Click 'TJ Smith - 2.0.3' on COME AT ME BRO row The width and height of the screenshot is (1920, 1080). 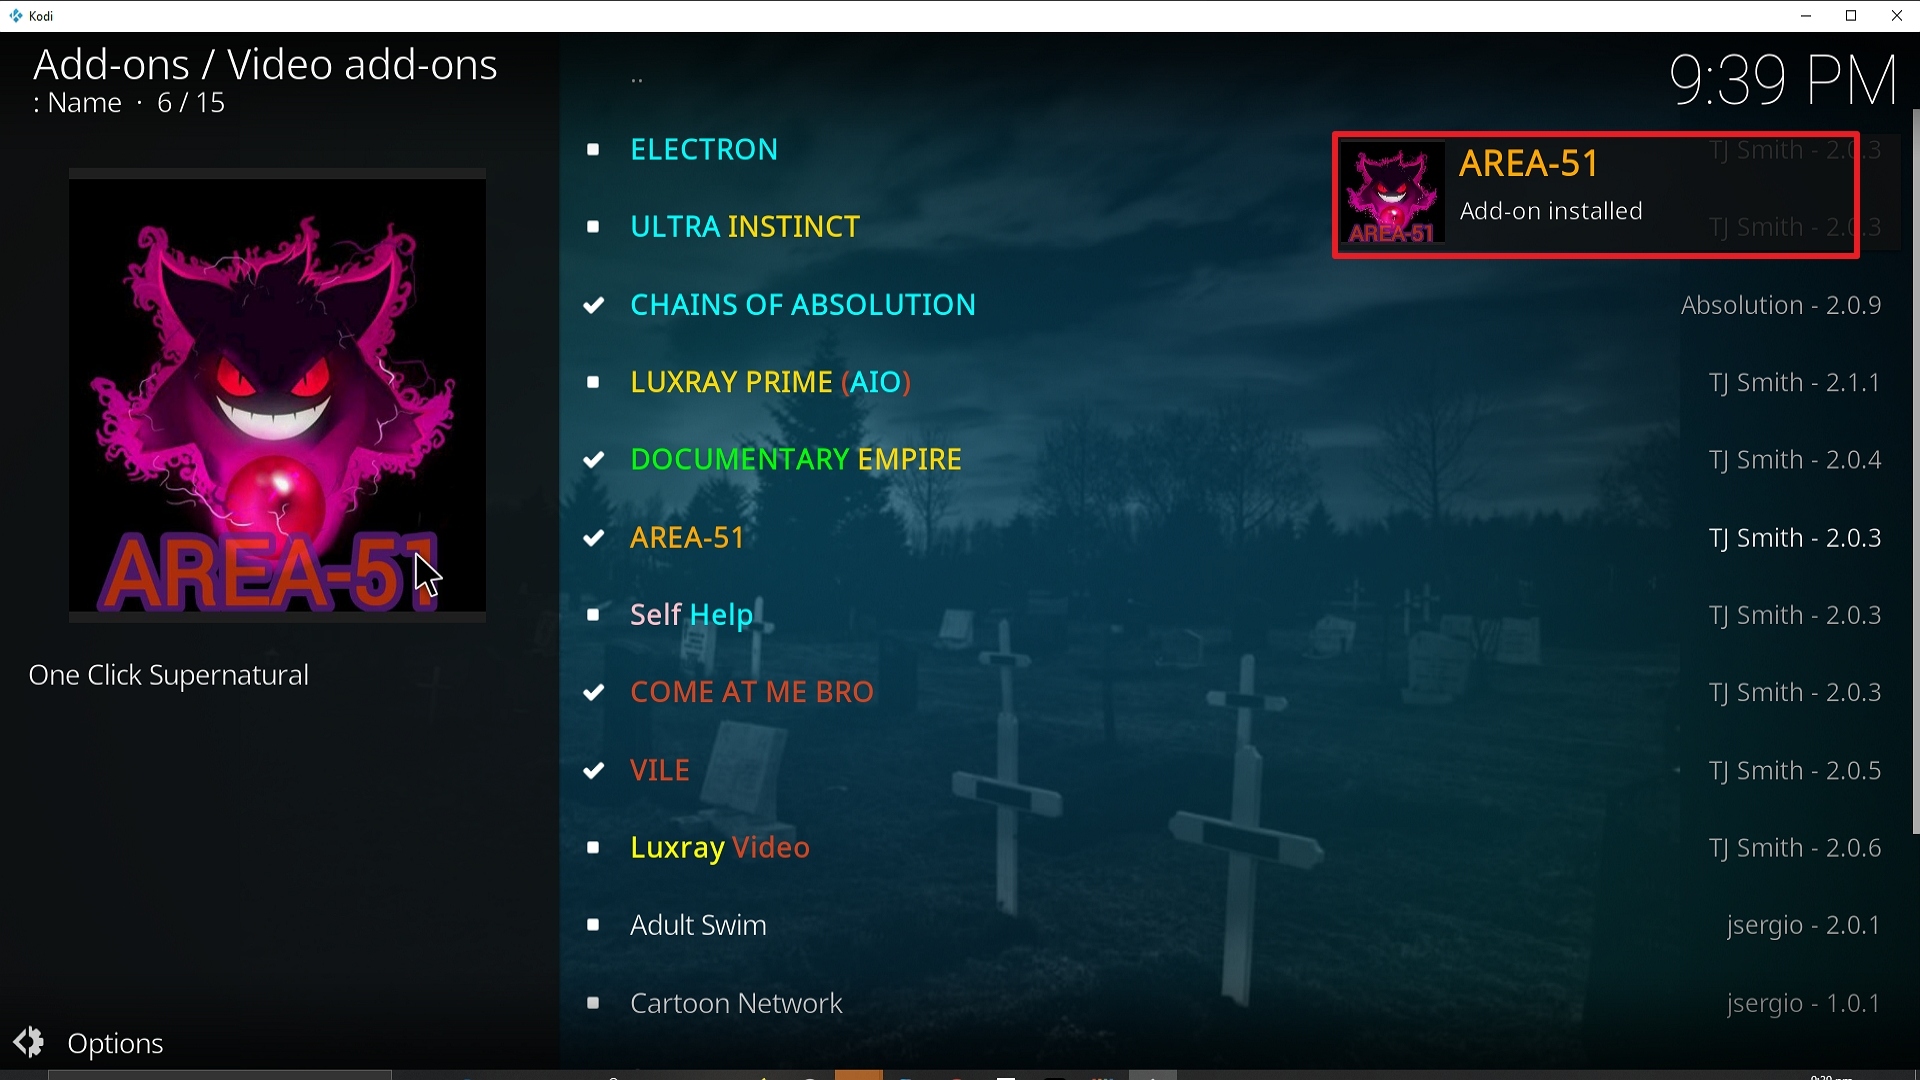click(x=1795, y=692)
